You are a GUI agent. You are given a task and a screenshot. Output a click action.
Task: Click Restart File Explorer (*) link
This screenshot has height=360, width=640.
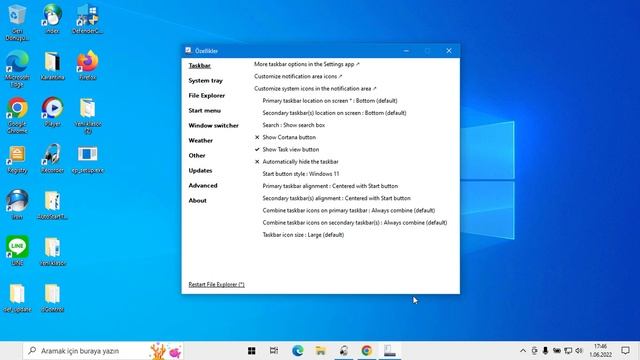[x=216, y=284]
